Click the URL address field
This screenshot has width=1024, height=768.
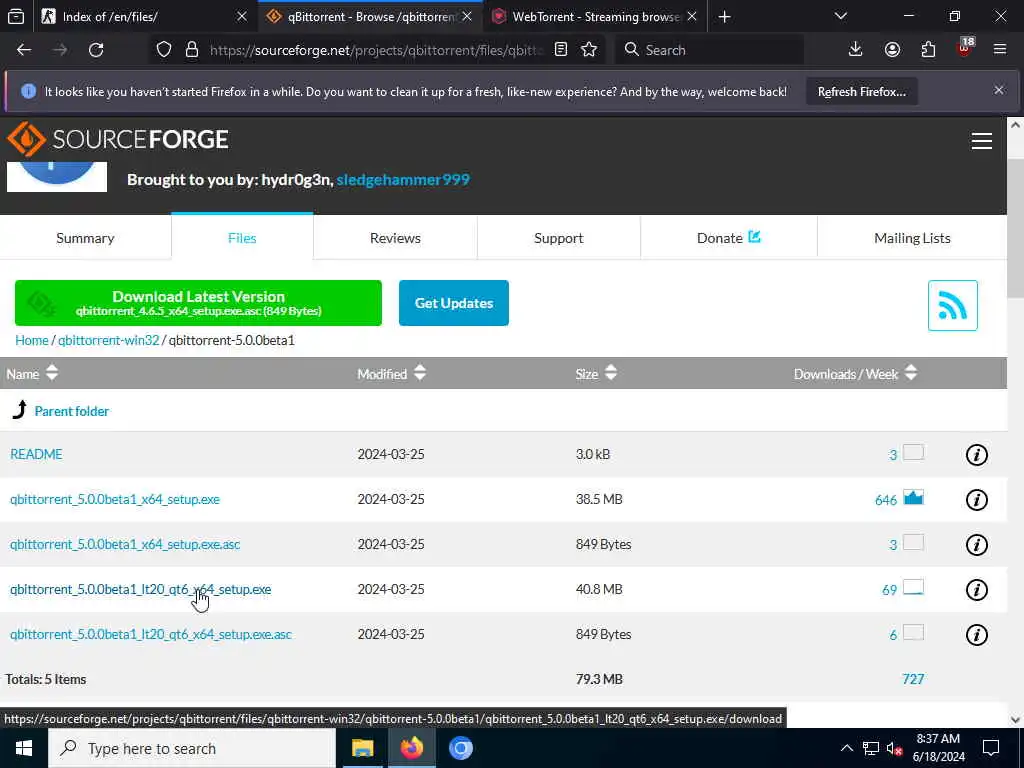pyautogui.click(x=376, y=50)
